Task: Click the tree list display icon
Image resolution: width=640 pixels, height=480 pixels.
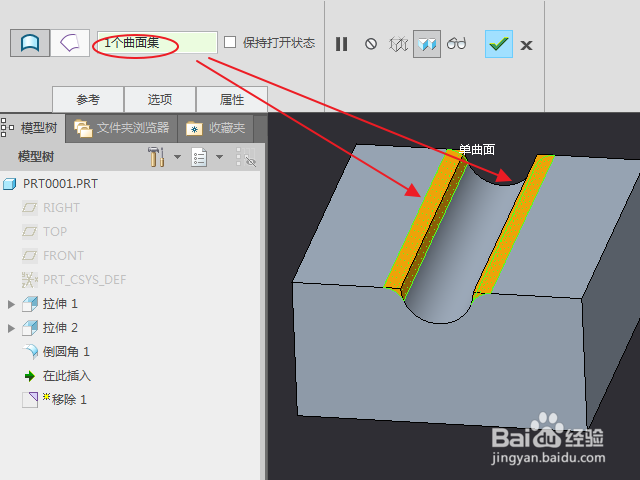Action: (x=199, y=157)
